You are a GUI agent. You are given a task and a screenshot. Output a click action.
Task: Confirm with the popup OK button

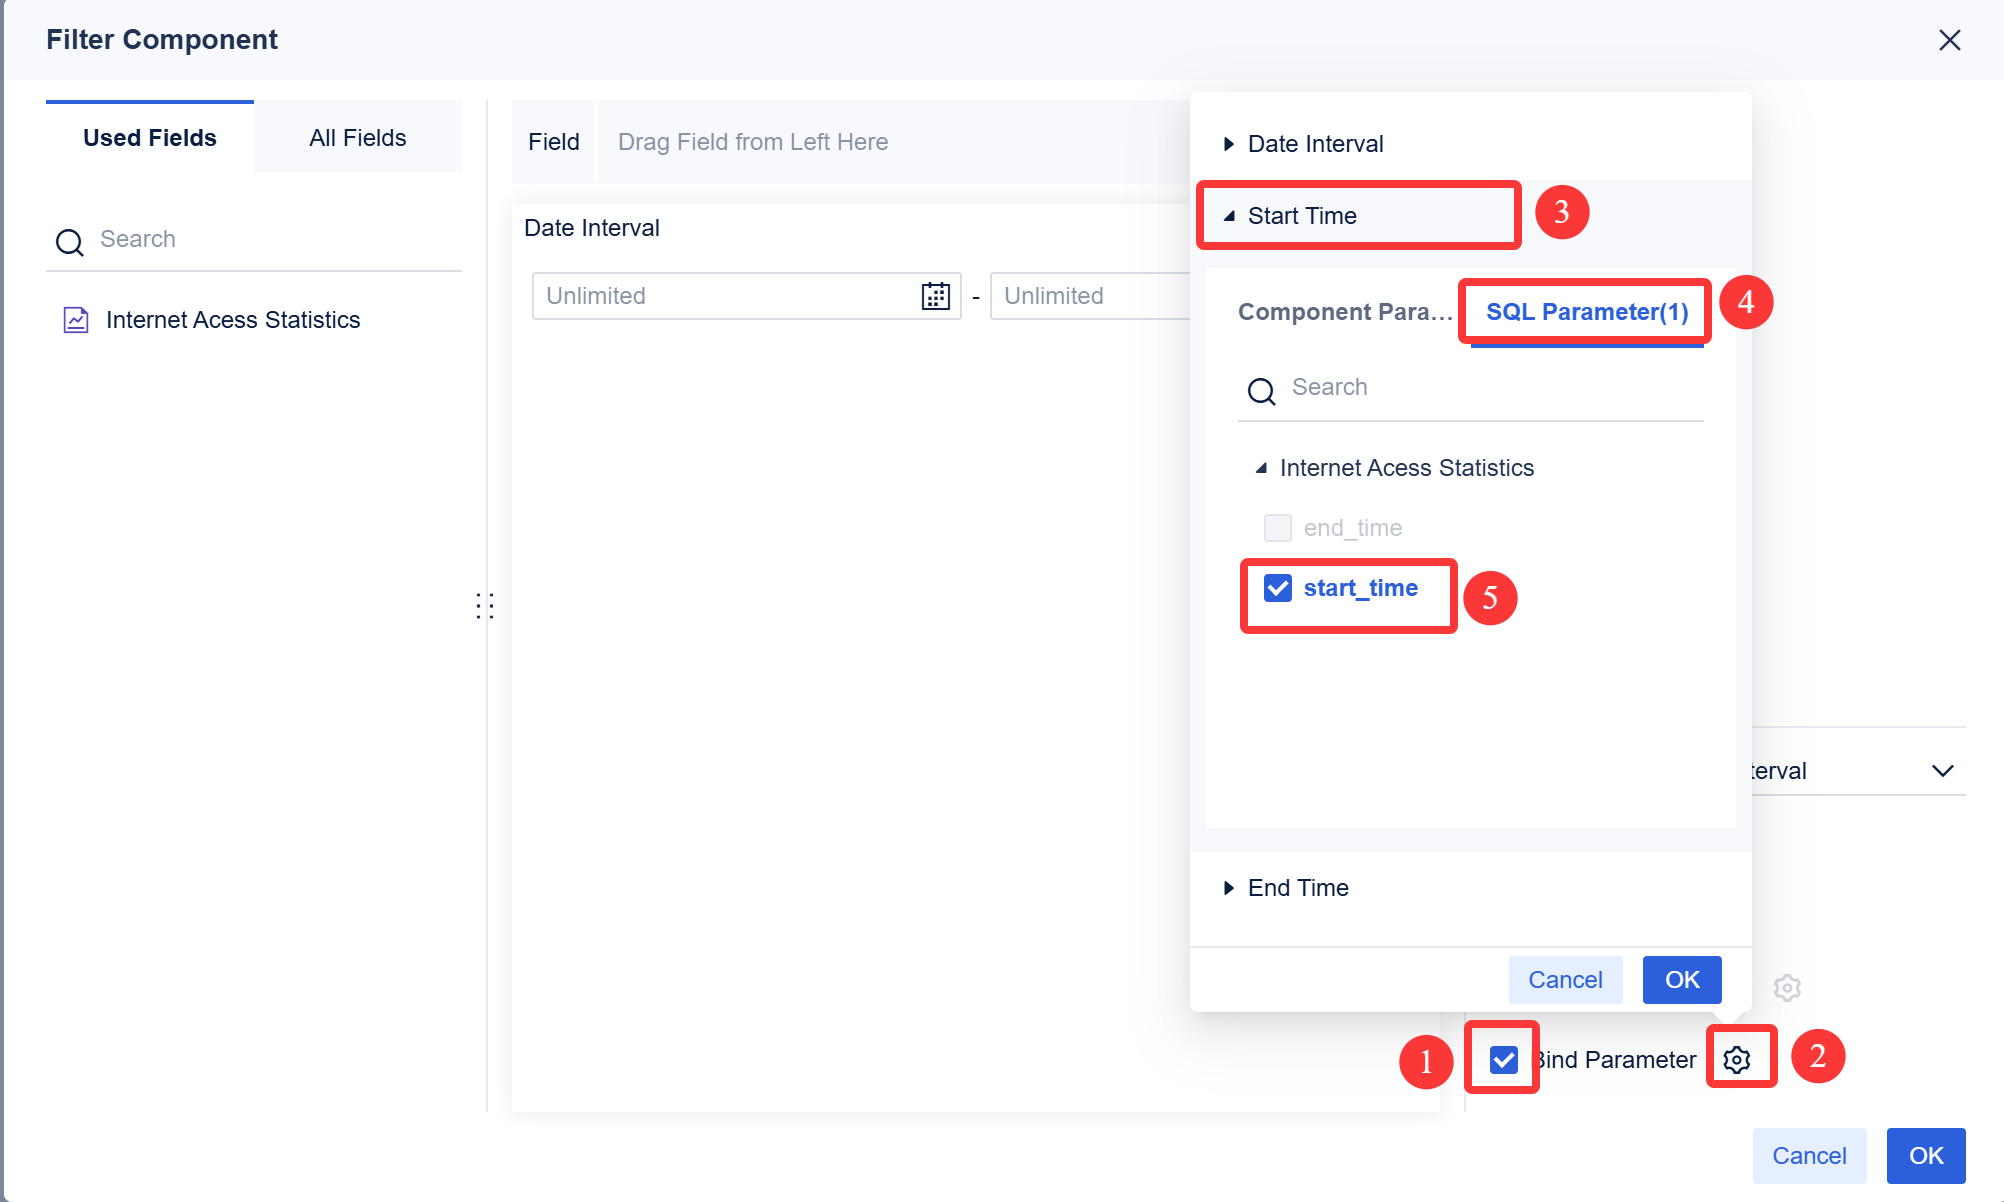pos(1681,979)
